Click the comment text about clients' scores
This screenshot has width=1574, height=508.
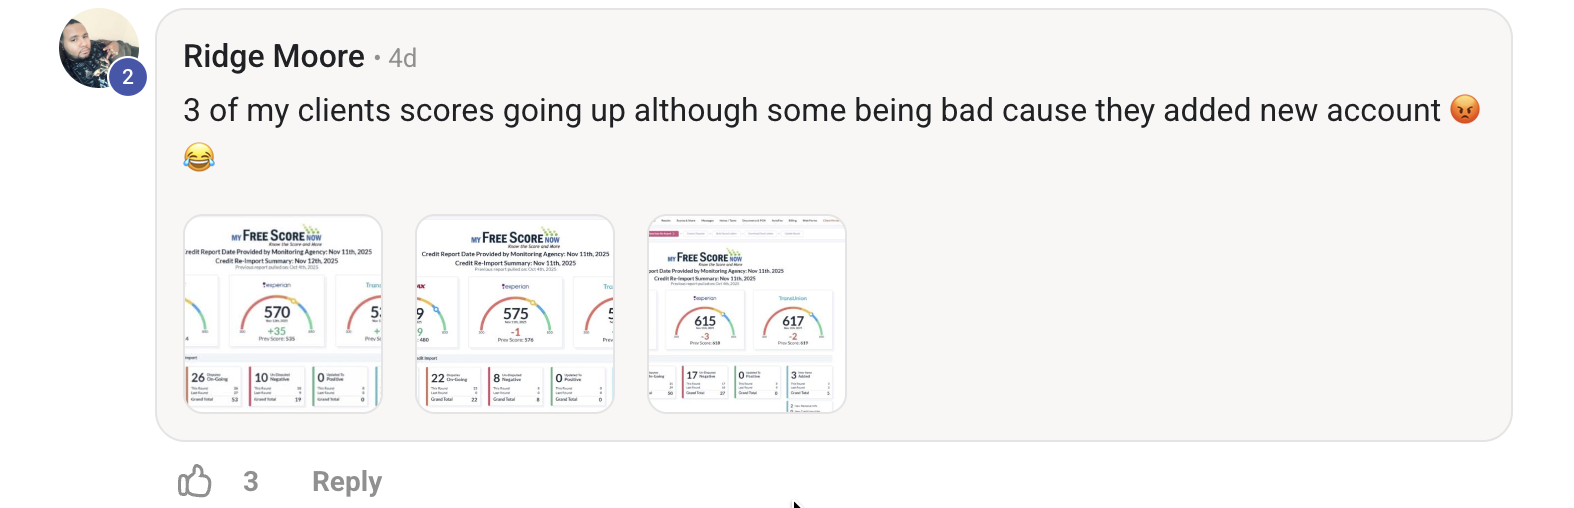[x=810, y=110]
